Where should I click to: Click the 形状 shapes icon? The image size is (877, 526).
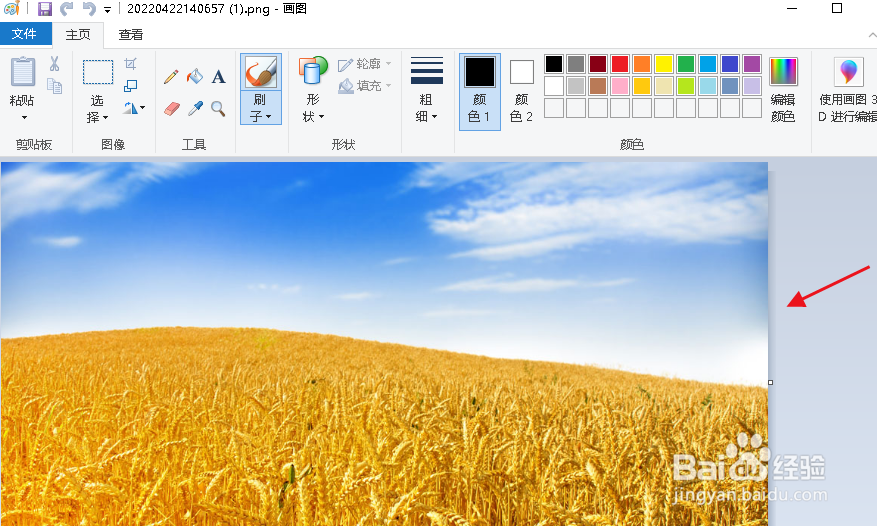click(313, 72)
